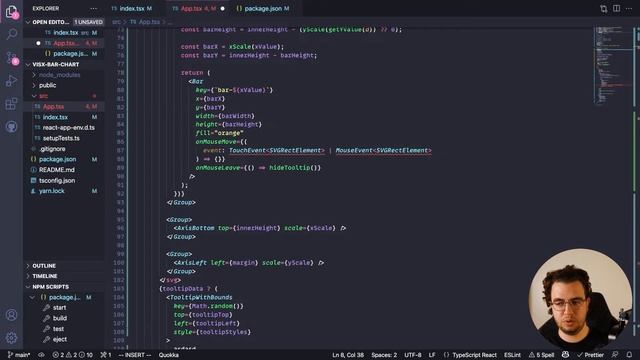The height and width of the screenshot is (360, 640).
Task: Change encoding via UTF-8 status item
Action: 413,355
